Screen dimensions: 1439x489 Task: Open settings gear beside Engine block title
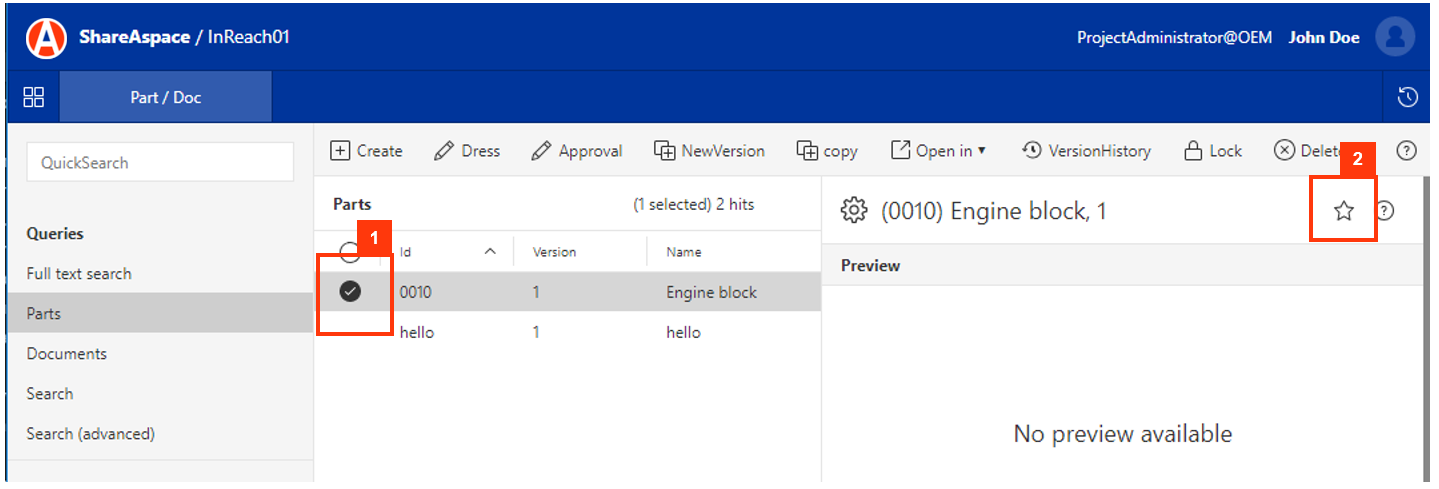[853, 211]
